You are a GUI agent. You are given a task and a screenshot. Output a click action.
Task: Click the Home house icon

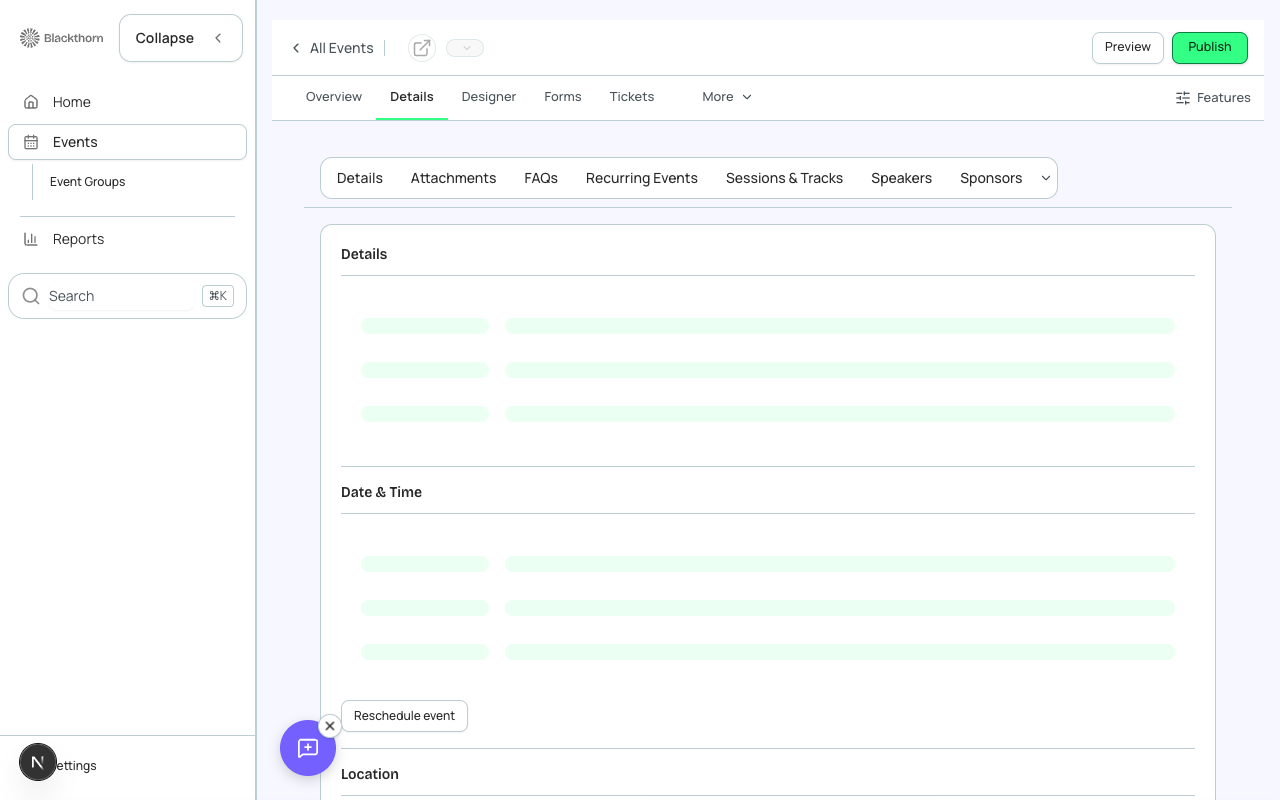click(31, 102)
